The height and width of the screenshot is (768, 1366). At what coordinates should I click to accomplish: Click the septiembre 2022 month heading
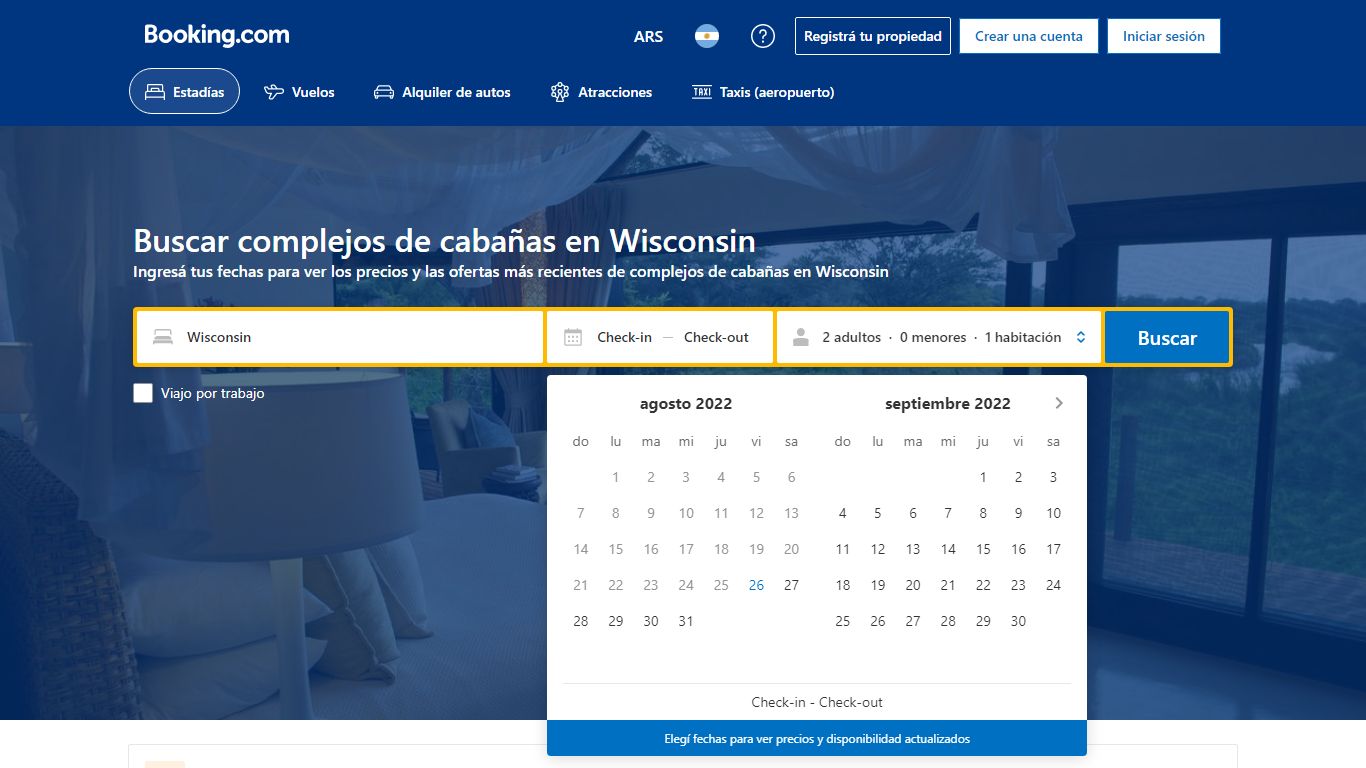[948, 404]
